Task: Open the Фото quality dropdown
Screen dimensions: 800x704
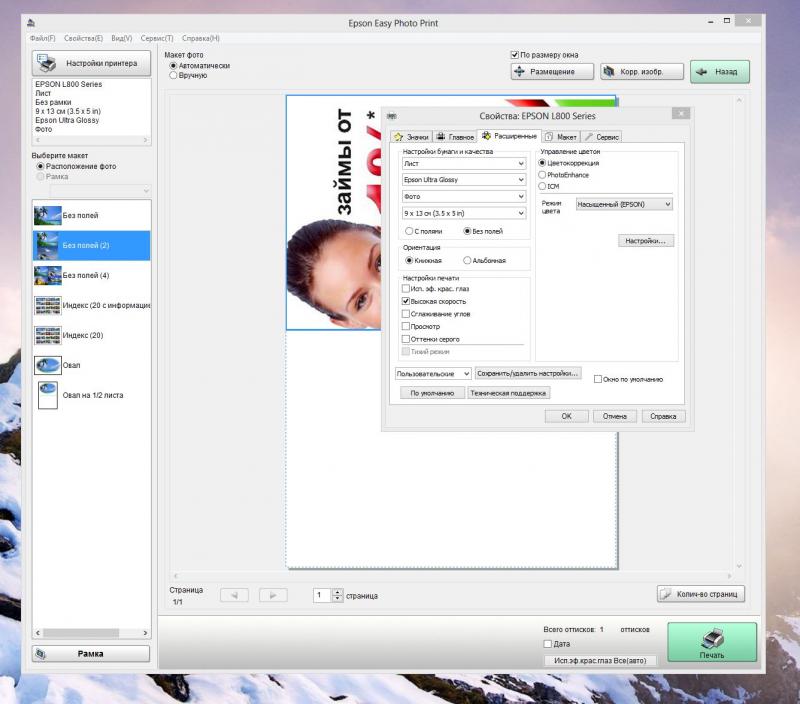Action: (x=464, y=196)
